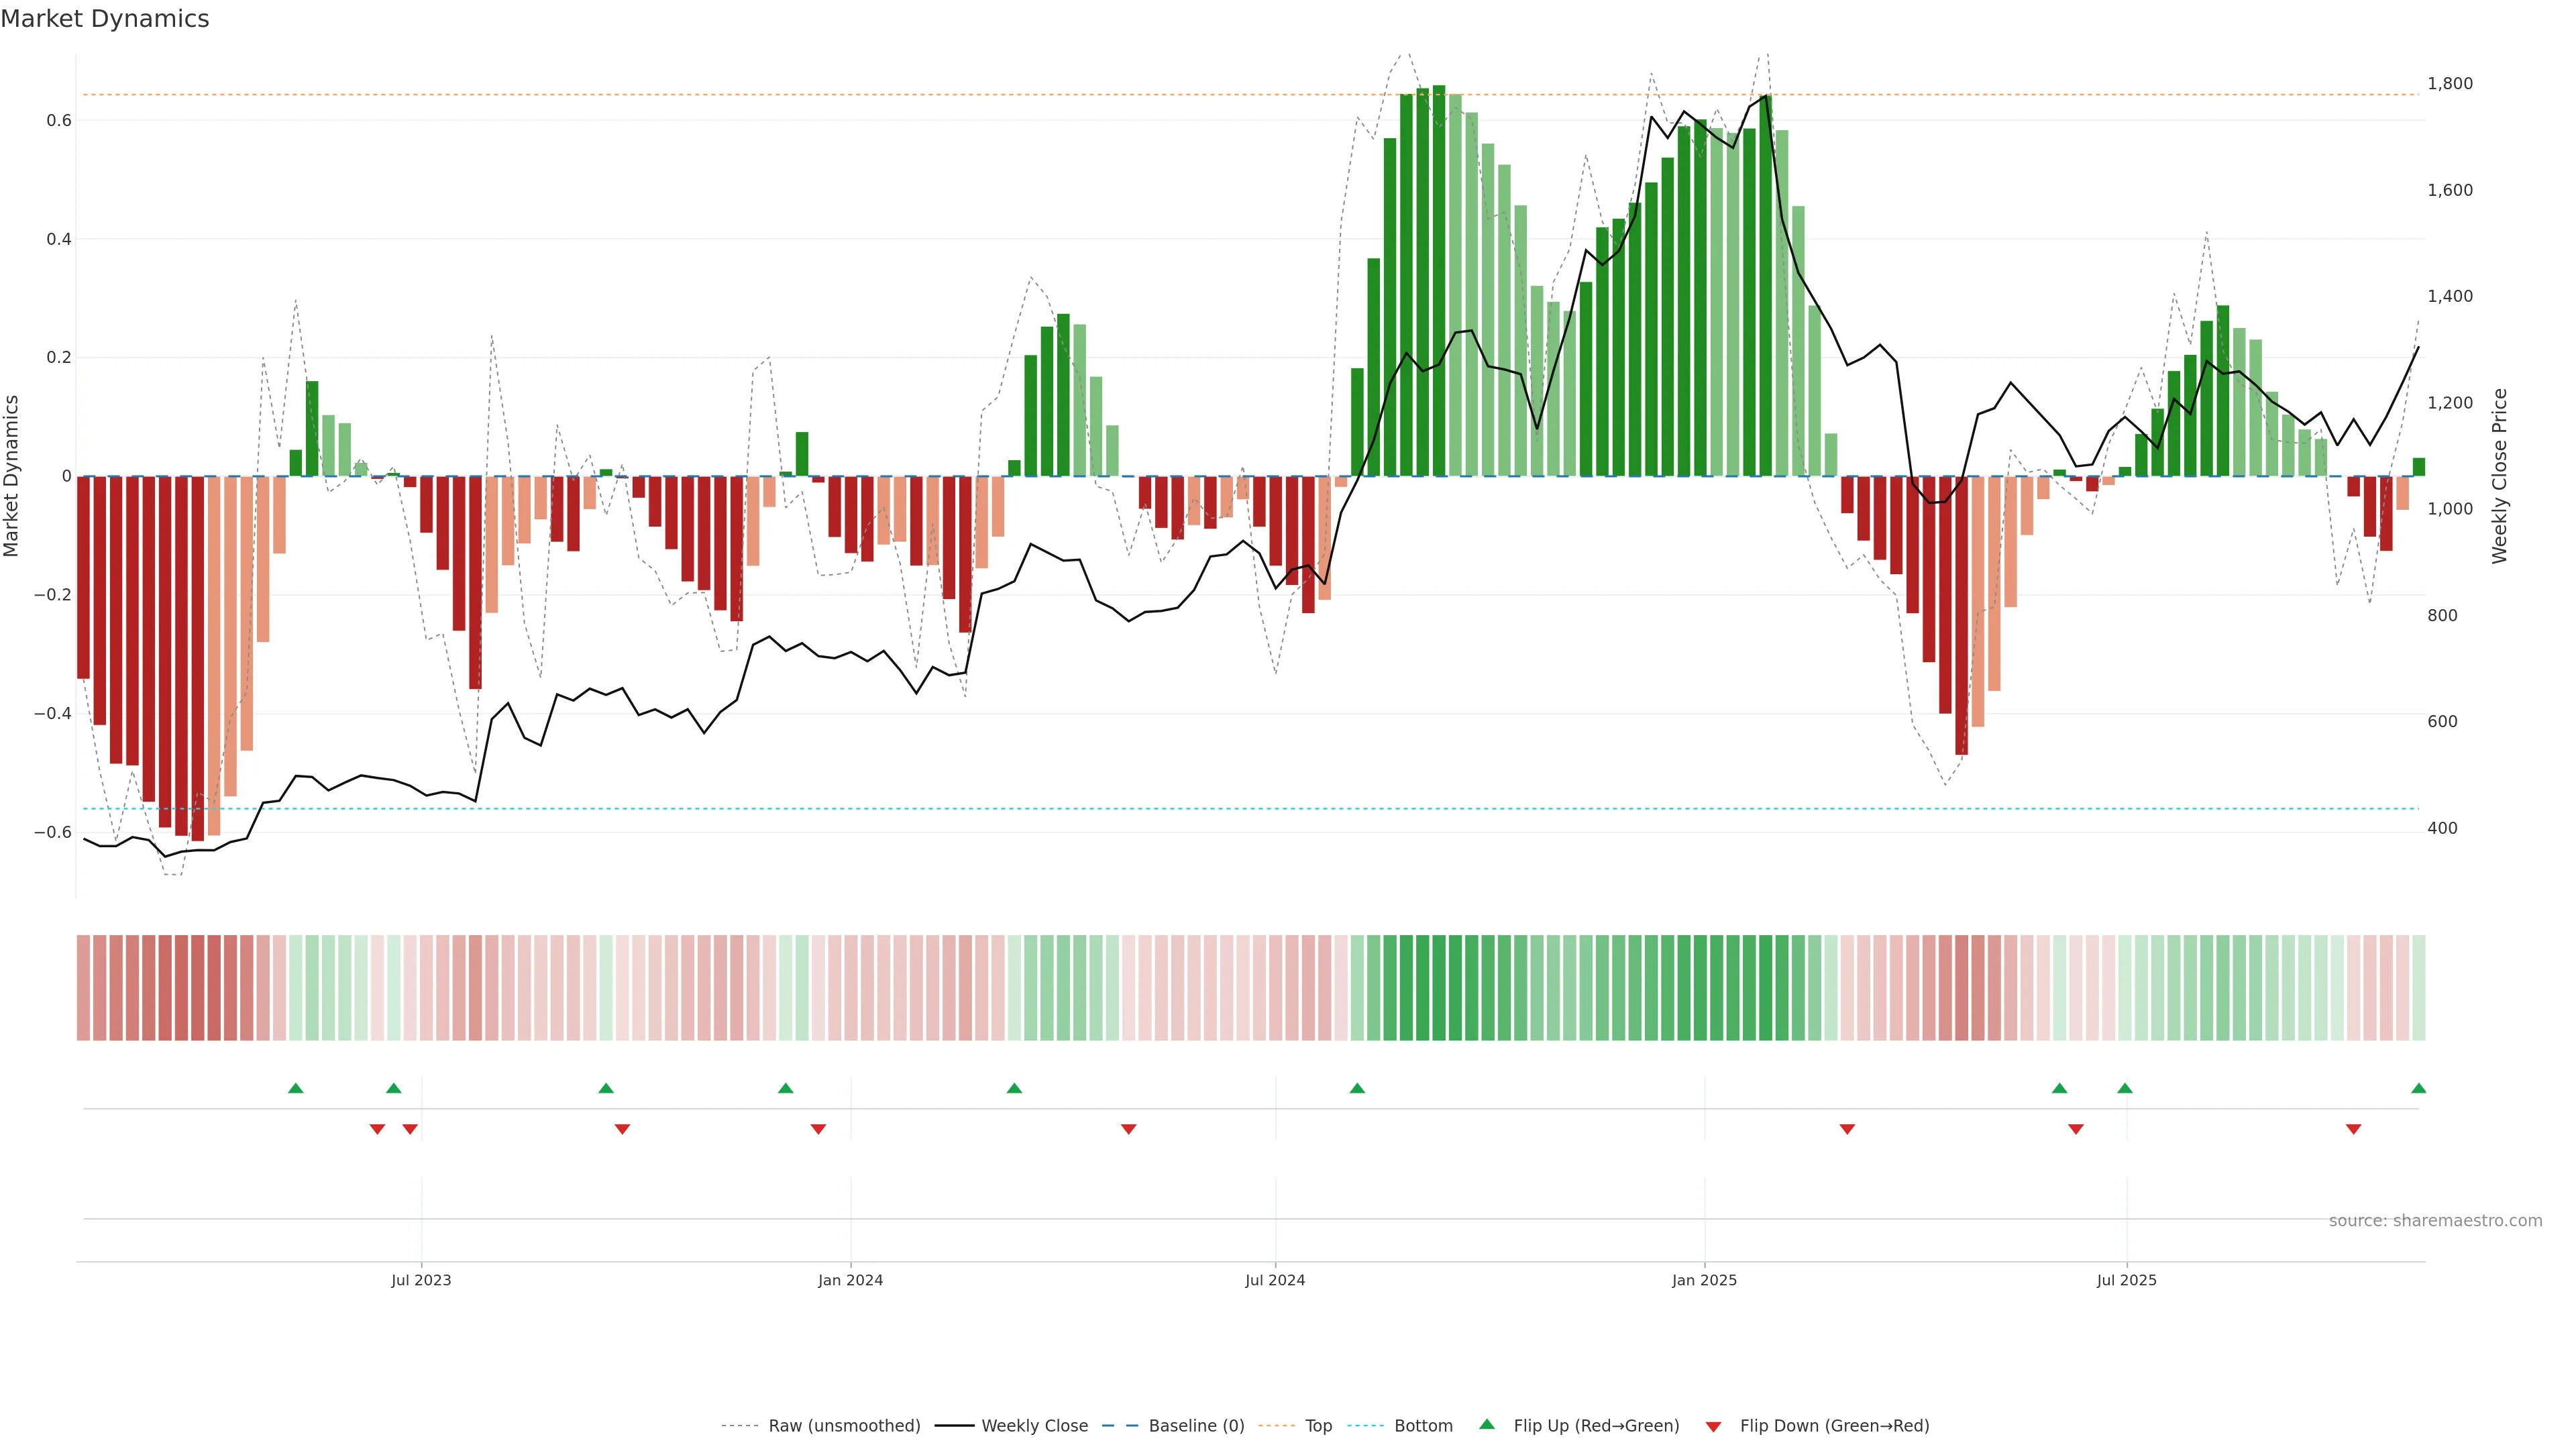The image size is (2576, 1449).
Task: Click the Market Dynamics chart title
Action: click(105, 19)
